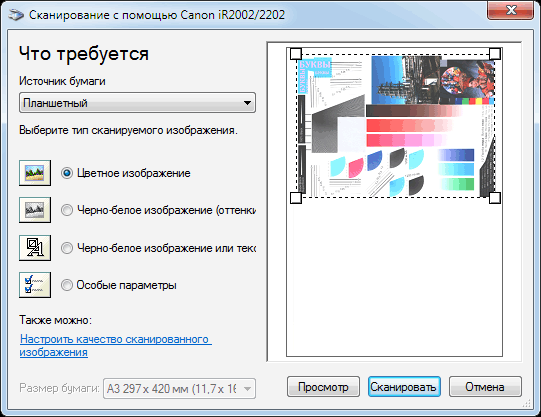This screenshot has height=417, width=541.
Task: Open the disabled 'Размер бумаги' A3 dropdown
Action: (179, 389)
